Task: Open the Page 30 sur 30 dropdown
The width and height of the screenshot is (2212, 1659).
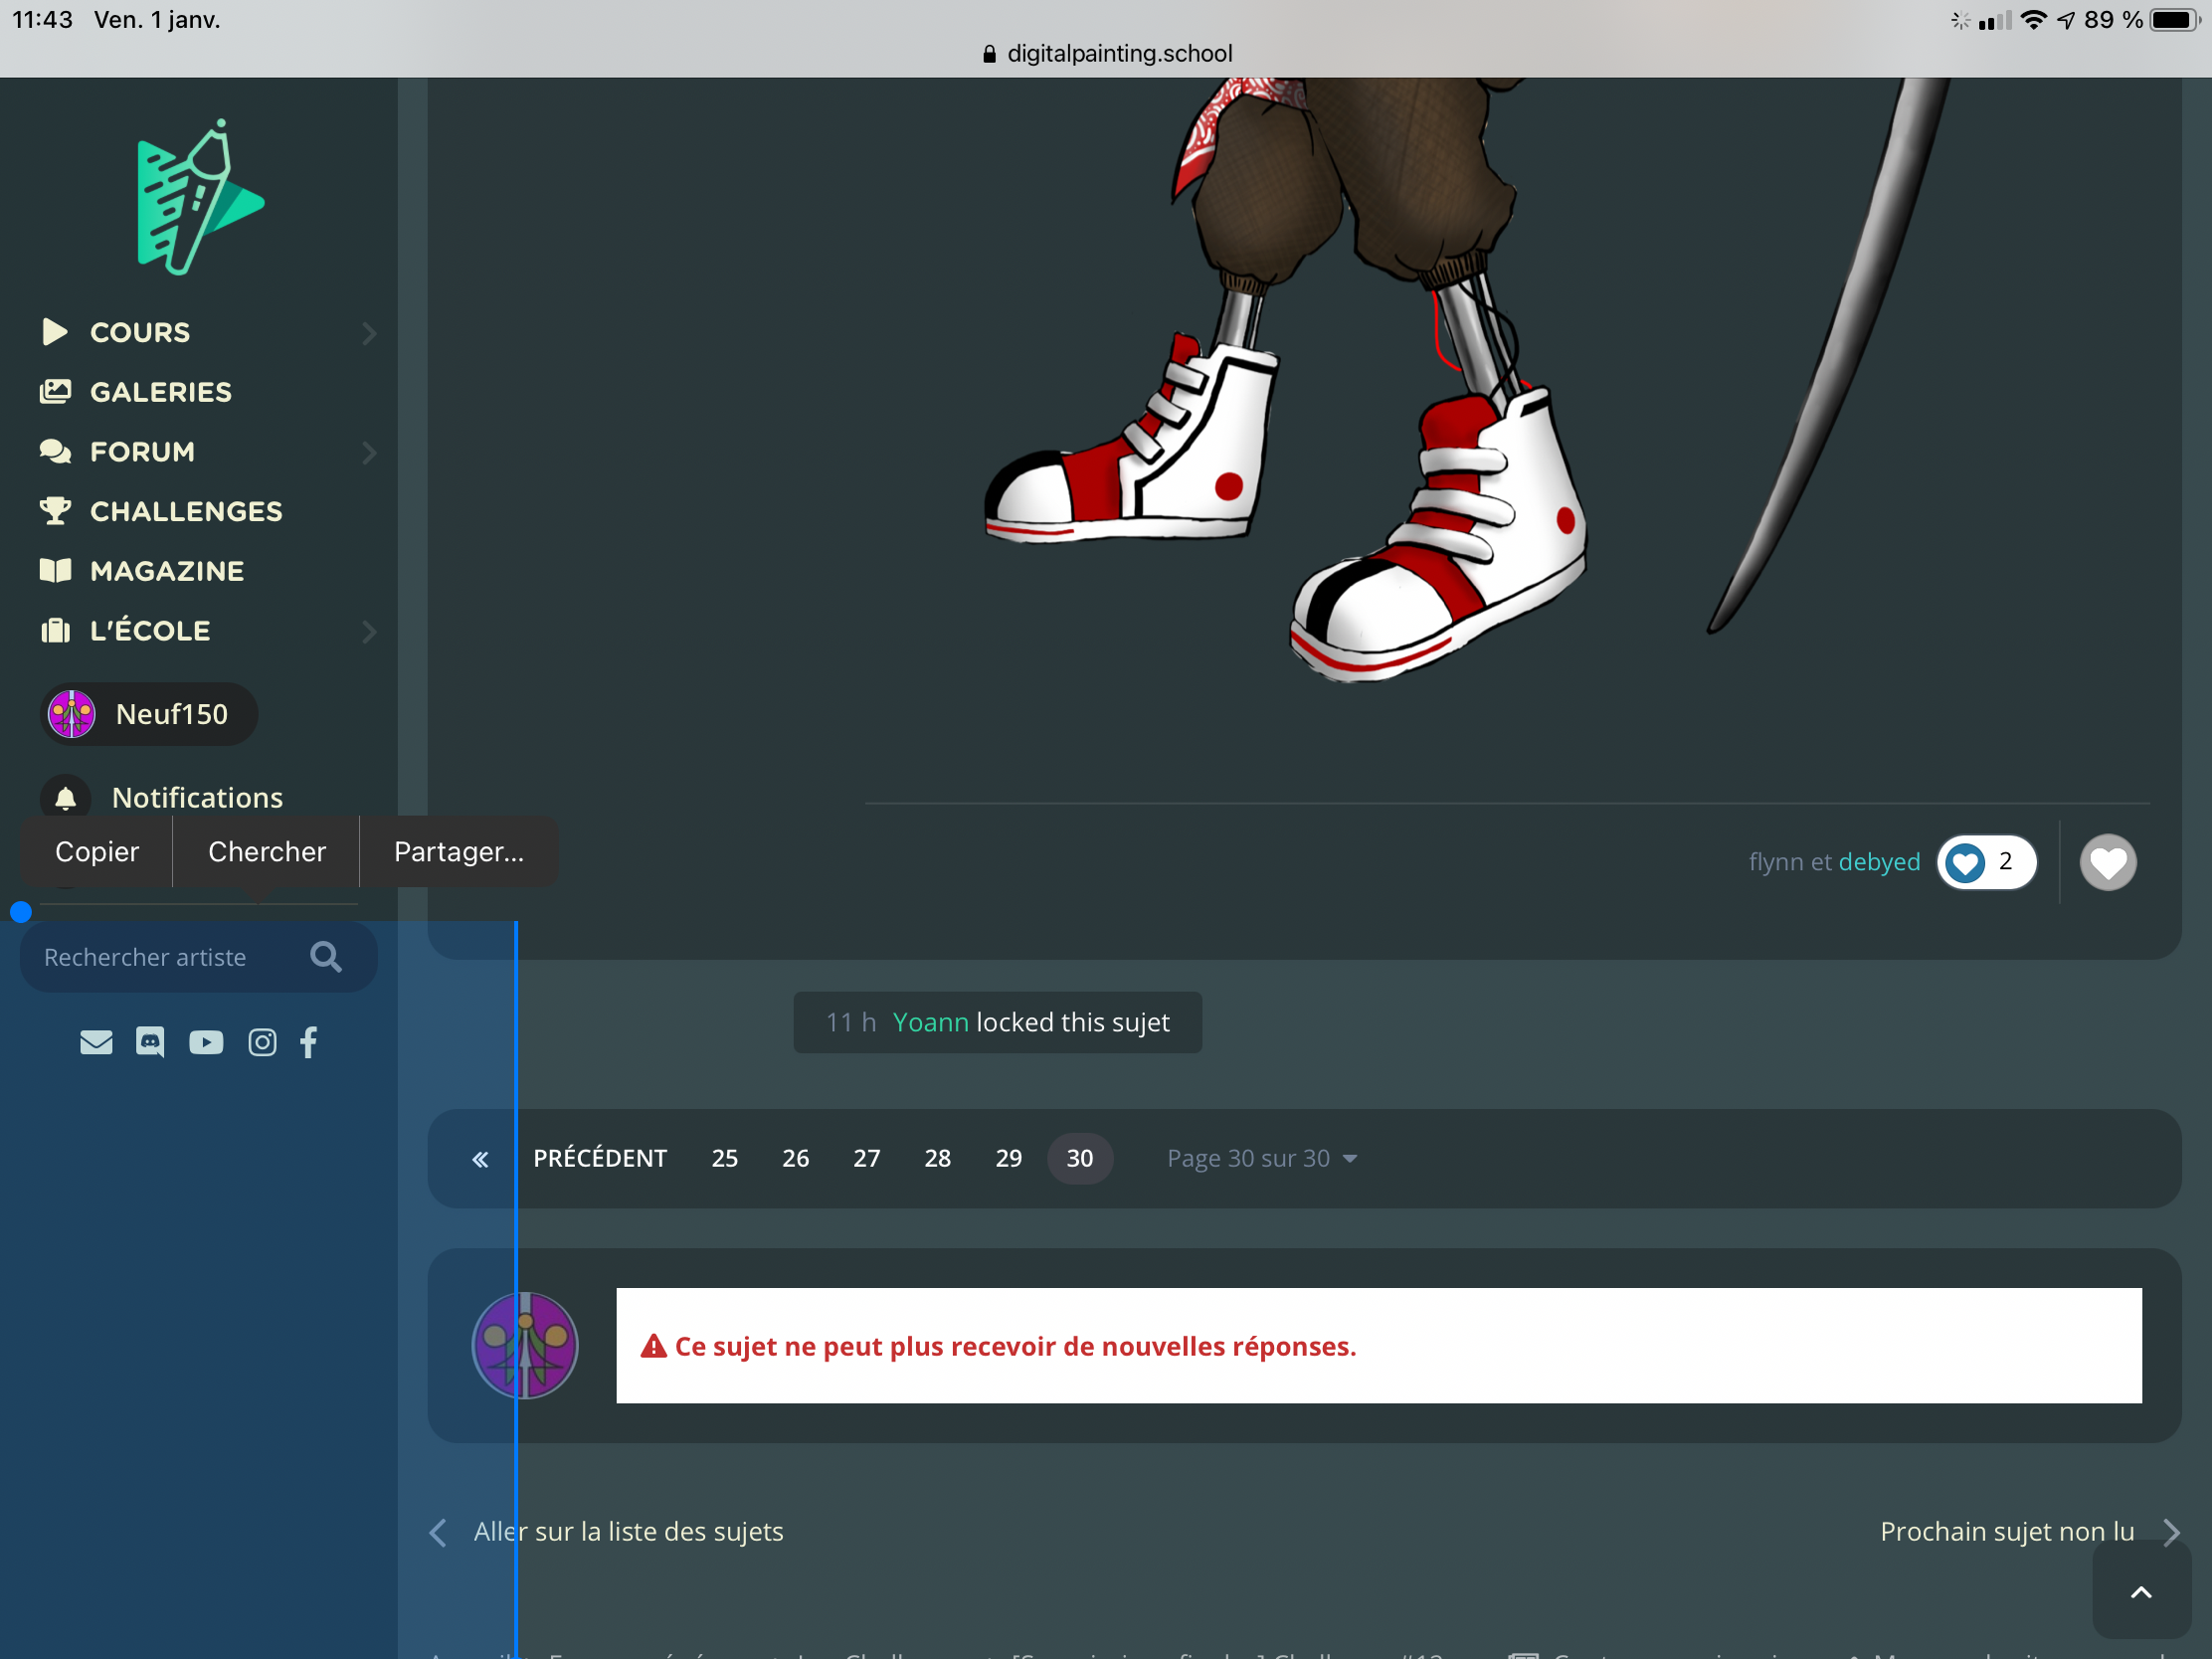Action: coord(1261,1158)
